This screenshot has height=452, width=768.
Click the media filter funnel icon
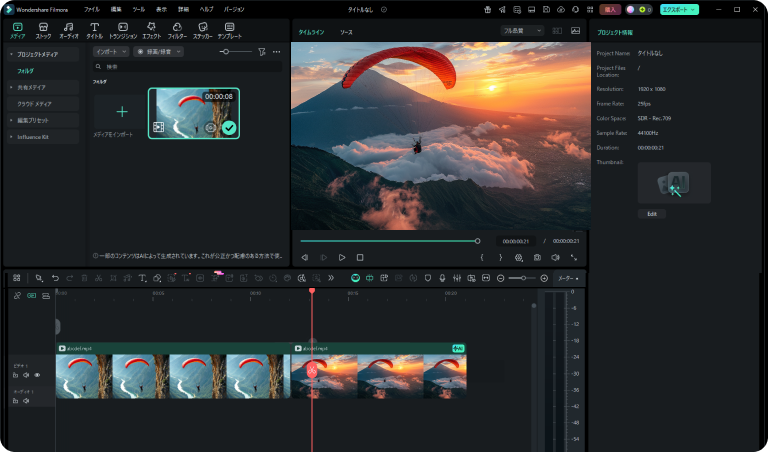click(x=262, y=51)
